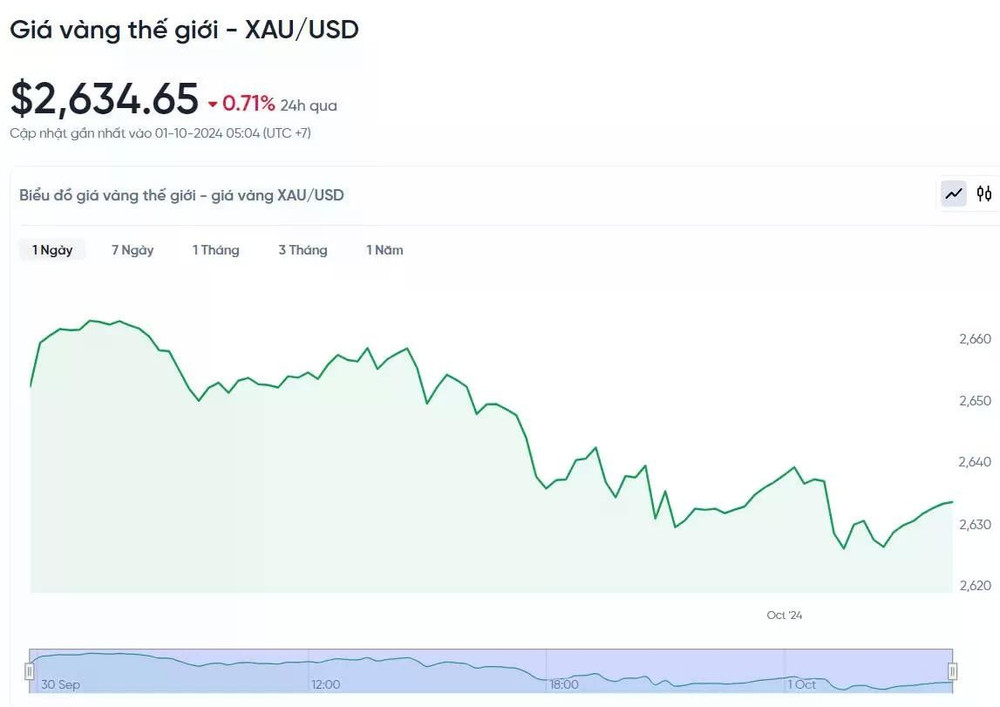This screenshot has width=1000, height=707.
Task: Select the 1 Ngày time range
Action: click(x=52, y=250)
